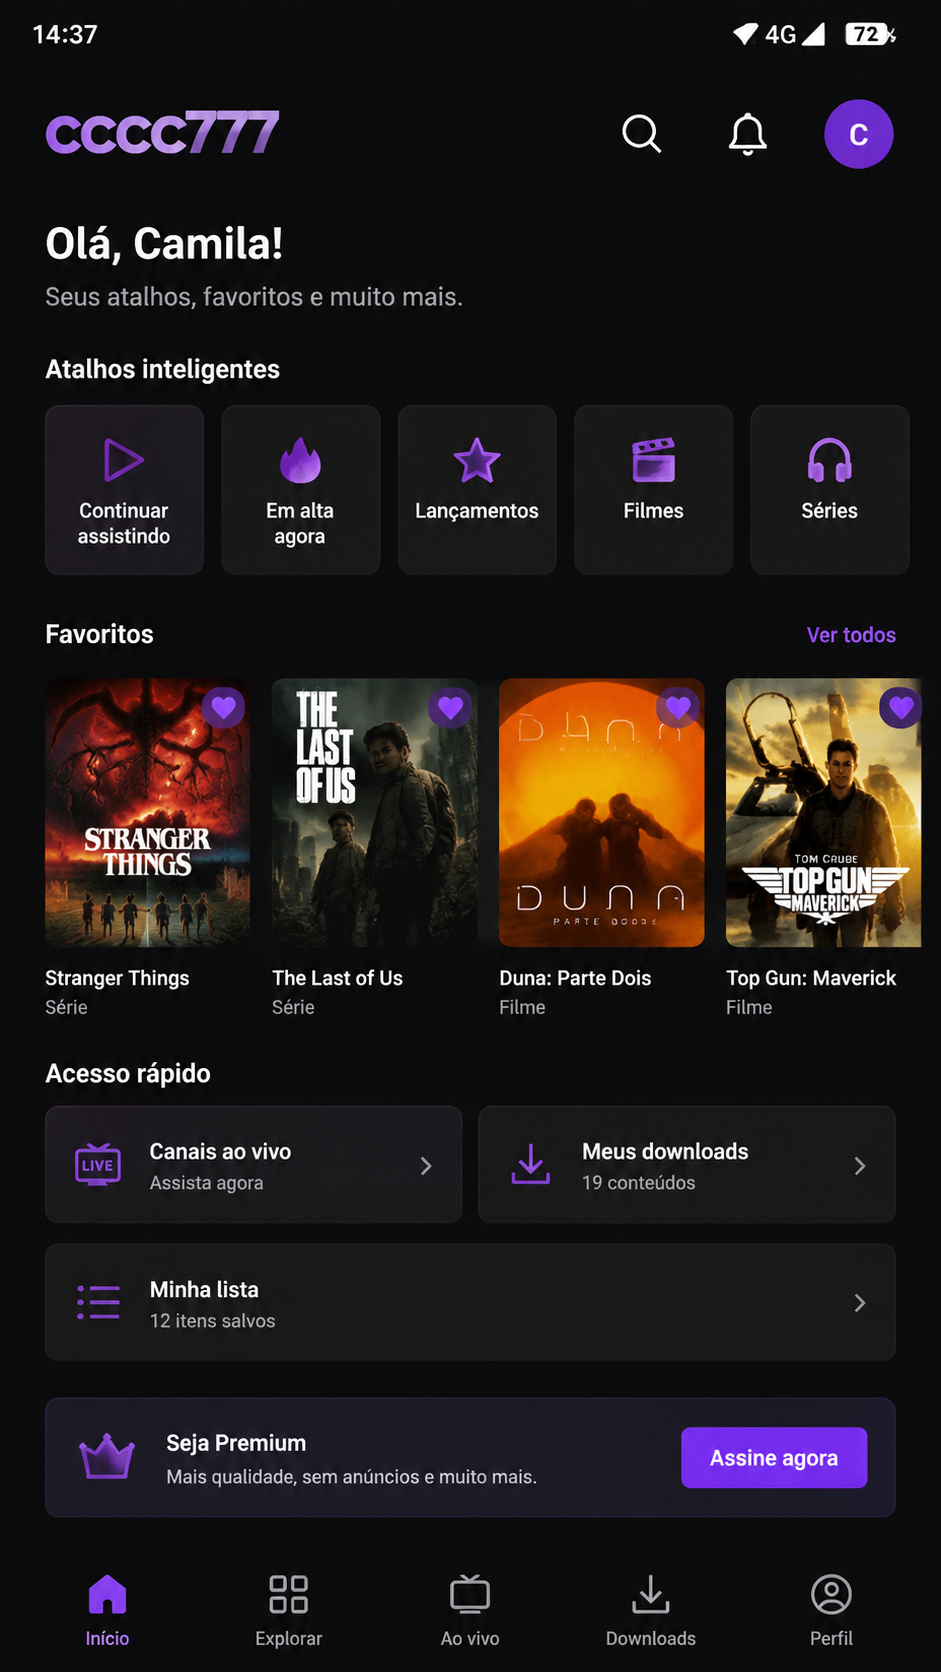Open notifications bell icon

[x=747, y=134]
